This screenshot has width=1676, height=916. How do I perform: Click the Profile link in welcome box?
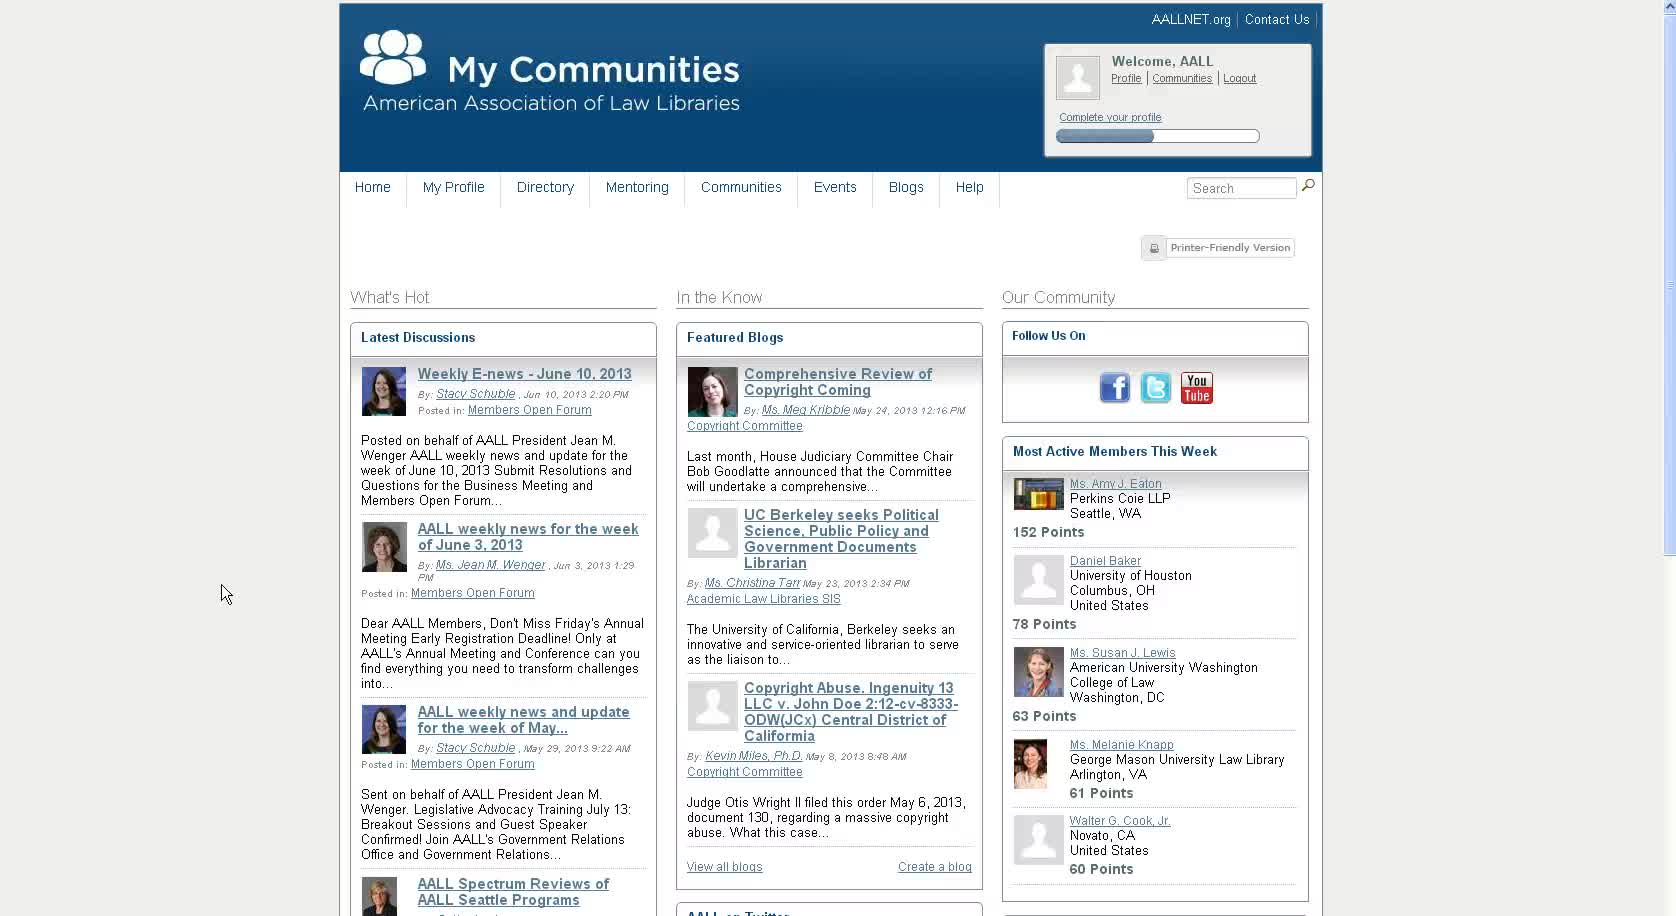click(x=1126, y=78)
